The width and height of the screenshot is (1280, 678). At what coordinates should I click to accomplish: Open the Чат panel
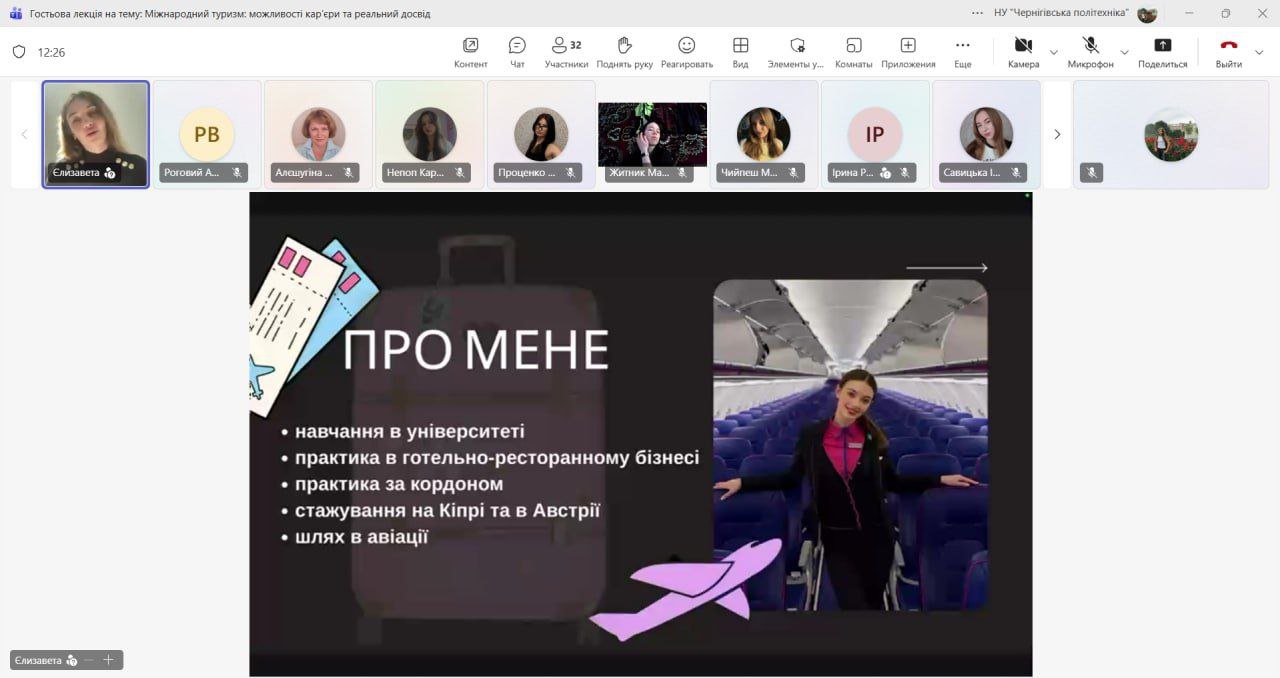click(517, 51)
